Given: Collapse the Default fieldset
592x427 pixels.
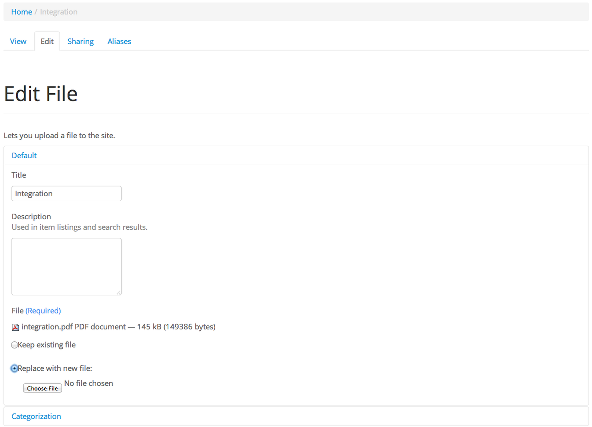Looking at the screenshot, I should [24, 155].
